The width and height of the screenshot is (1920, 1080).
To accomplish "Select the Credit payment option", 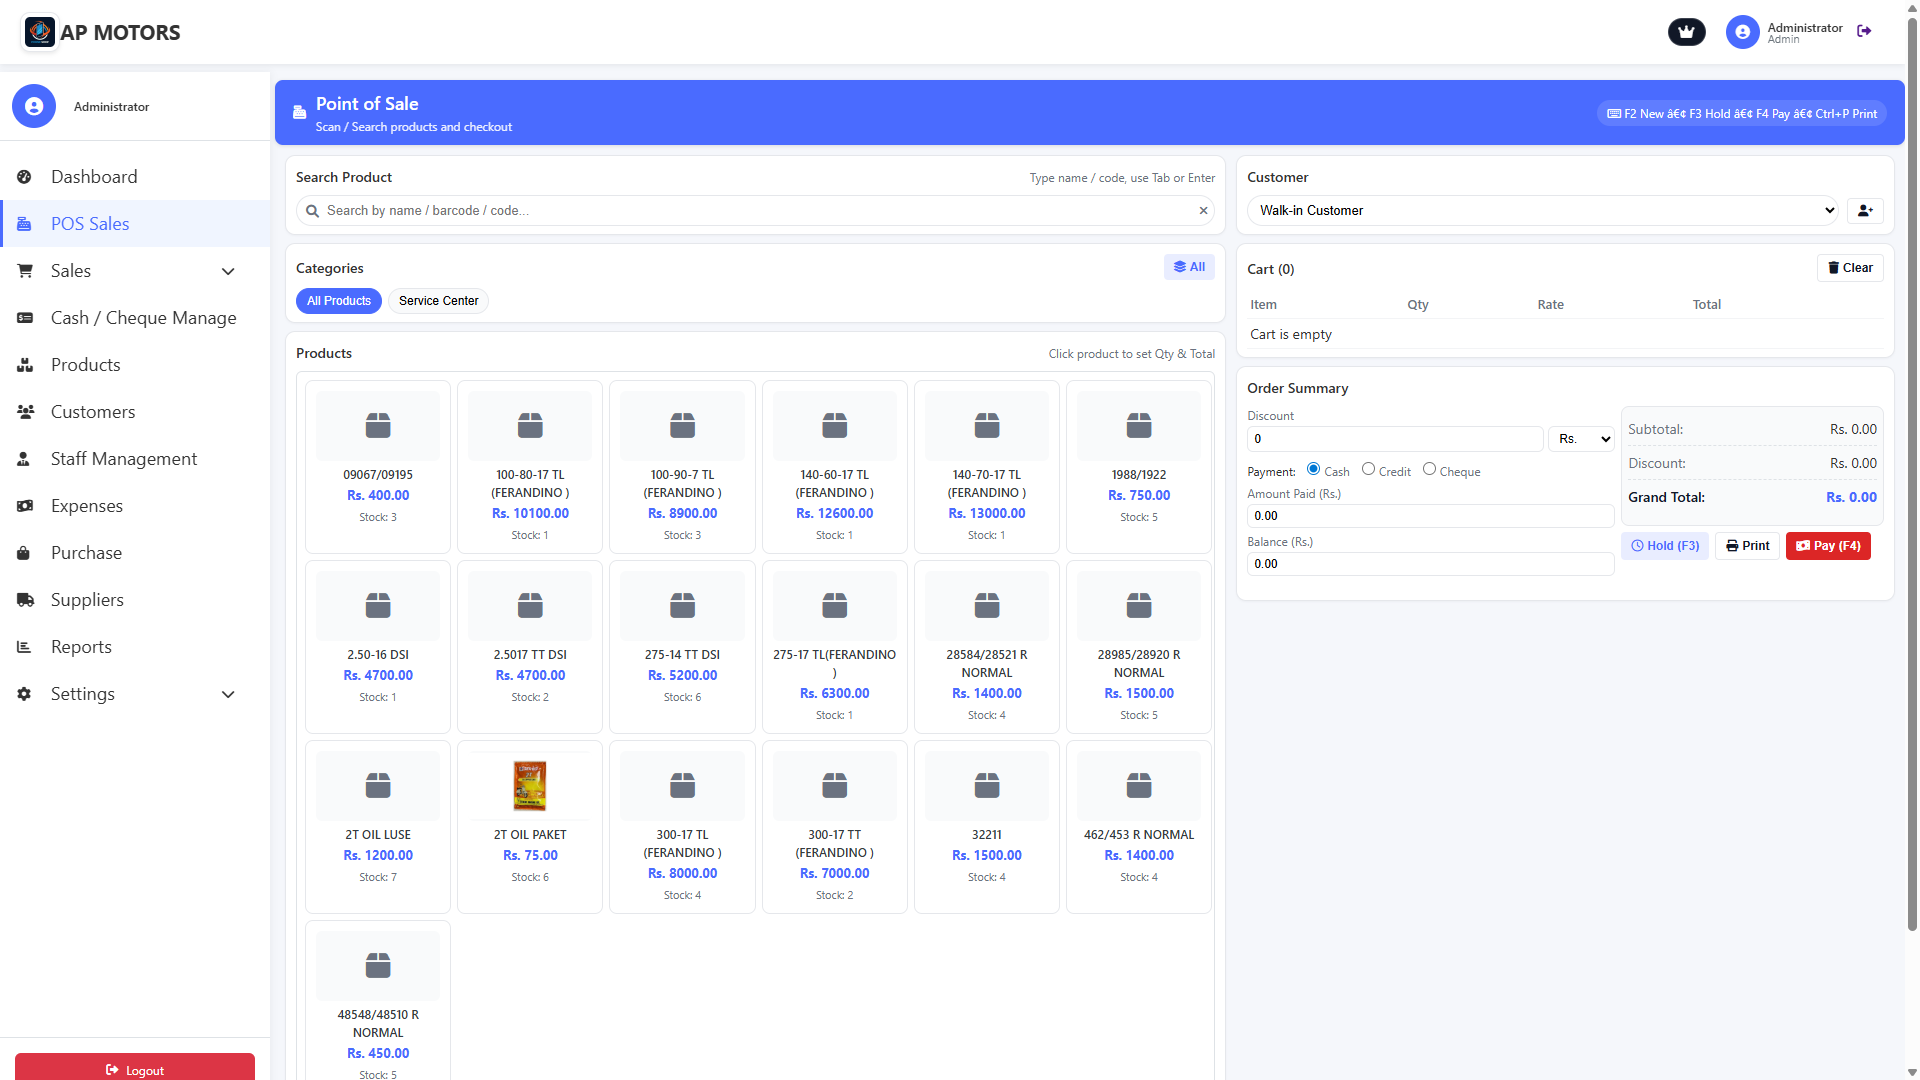I will coord(1368,469).
